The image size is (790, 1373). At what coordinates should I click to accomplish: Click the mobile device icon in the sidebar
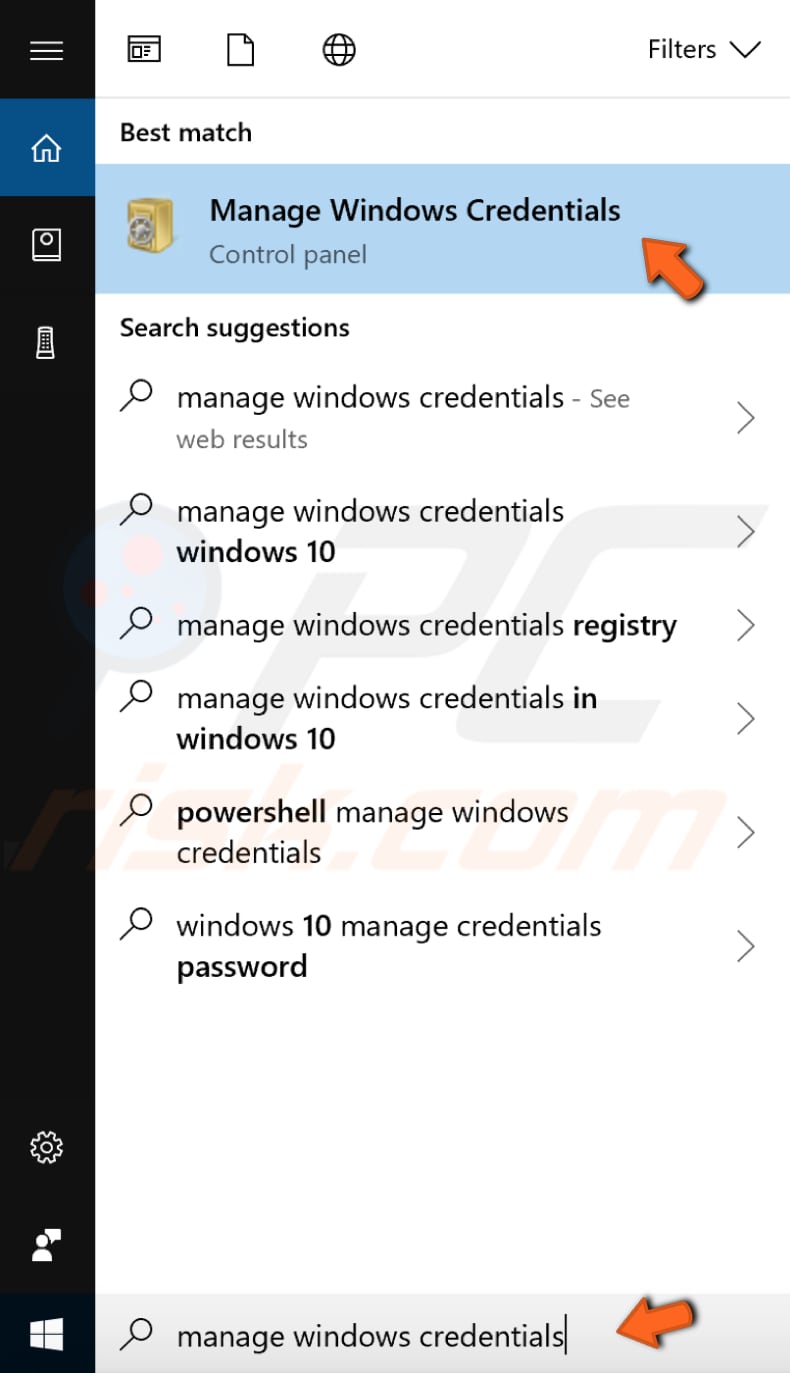click(x=46, y=341)
